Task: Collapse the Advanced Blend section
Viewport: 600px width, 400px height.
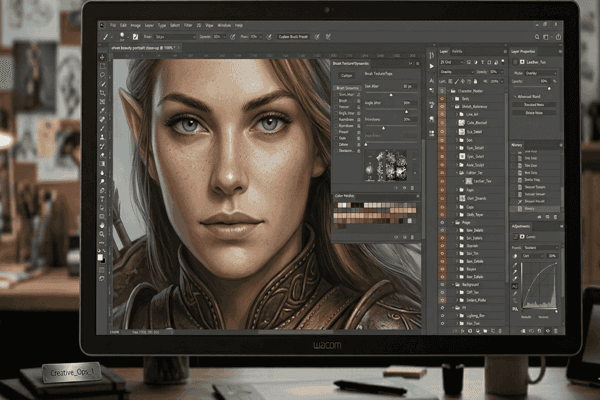Action: pyautogui.click(x=515, y=96)
